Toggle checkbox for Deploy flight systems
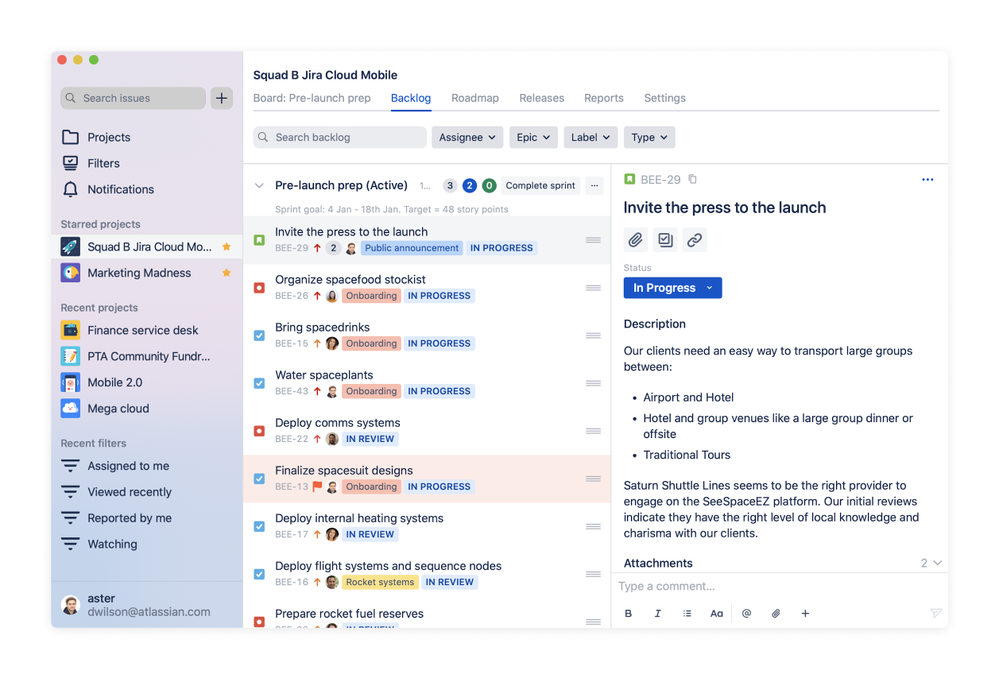The height and width of the screenshot is (679, 999). 259,575
